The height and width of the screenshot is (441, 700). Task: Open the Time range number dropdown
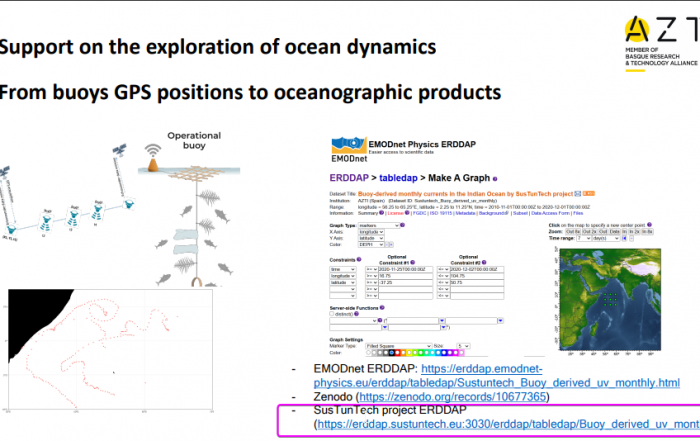point(584,238)
